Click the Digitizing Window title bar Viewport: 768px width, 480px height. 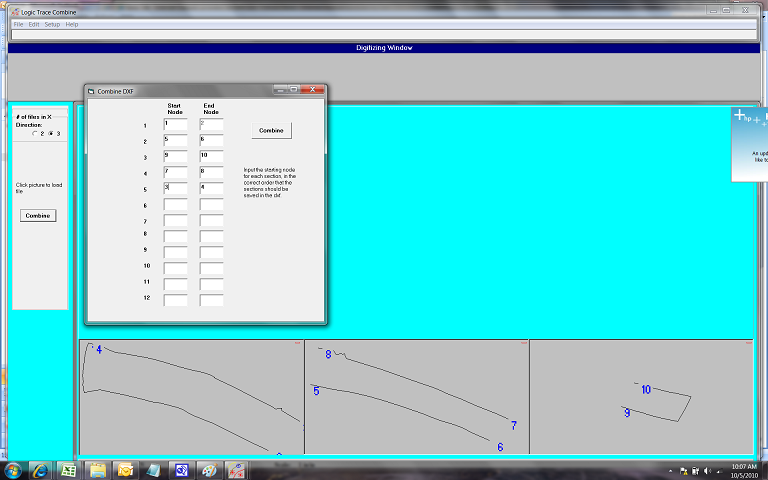point(384,48)
